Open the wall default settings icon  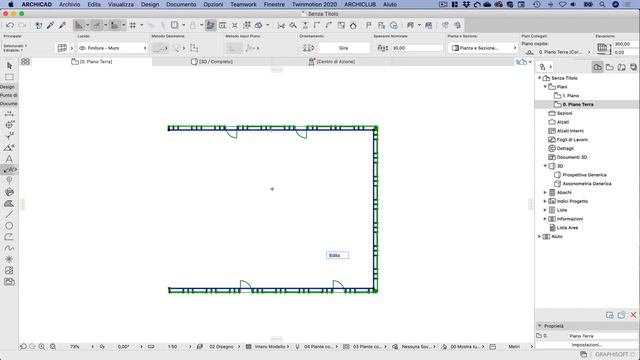click(x=62, y=48)
